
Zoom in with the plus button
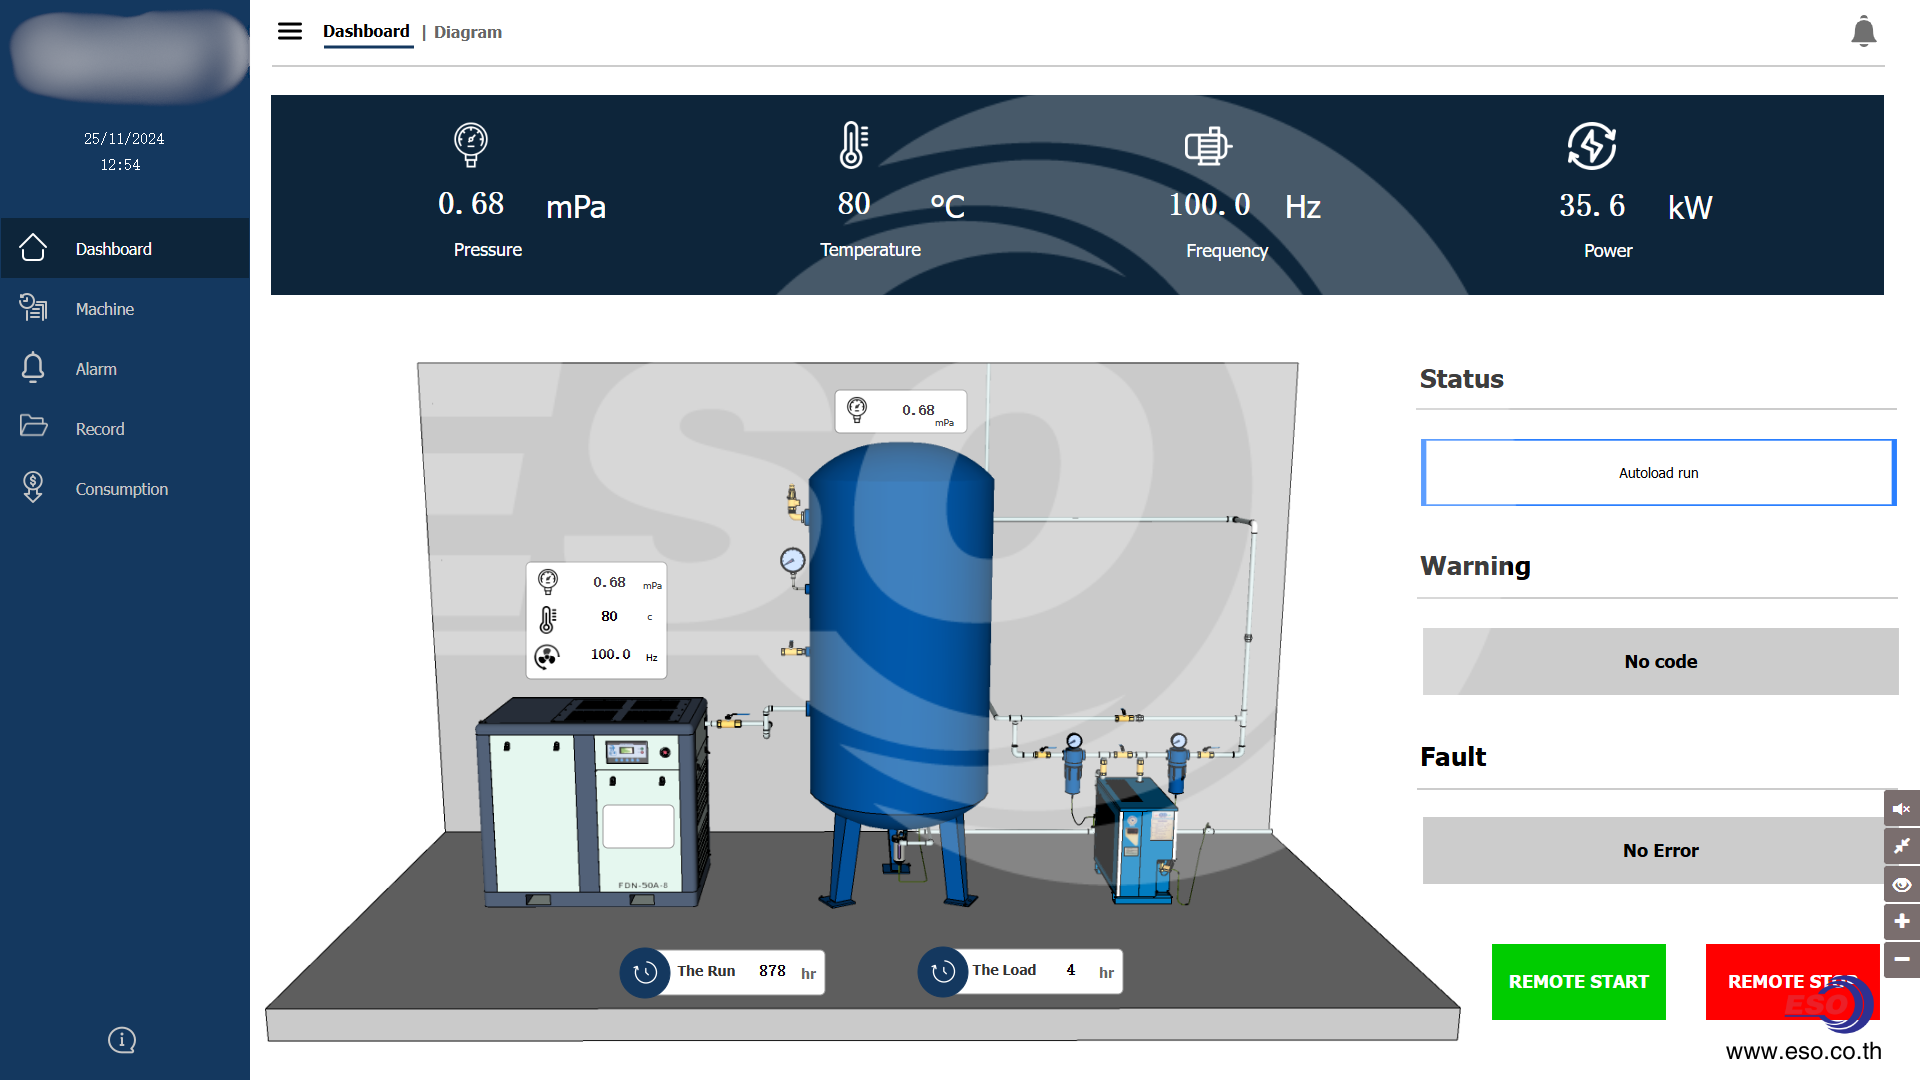pos(1901,921)
